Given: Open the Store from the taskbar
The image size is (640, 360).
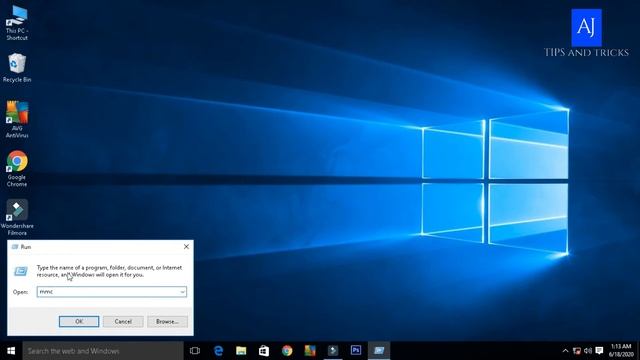Looking at the screenshot, I should pyautogui.click(x=264, y=351).
